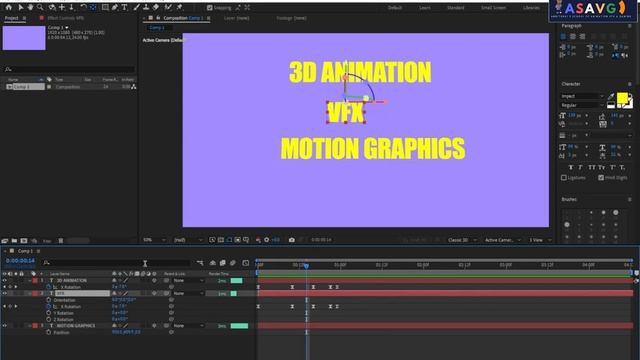Viewport: 640px width, 360px height.
Task: Toggle the Hindi Digits checkbox
Action: [601, 178]
